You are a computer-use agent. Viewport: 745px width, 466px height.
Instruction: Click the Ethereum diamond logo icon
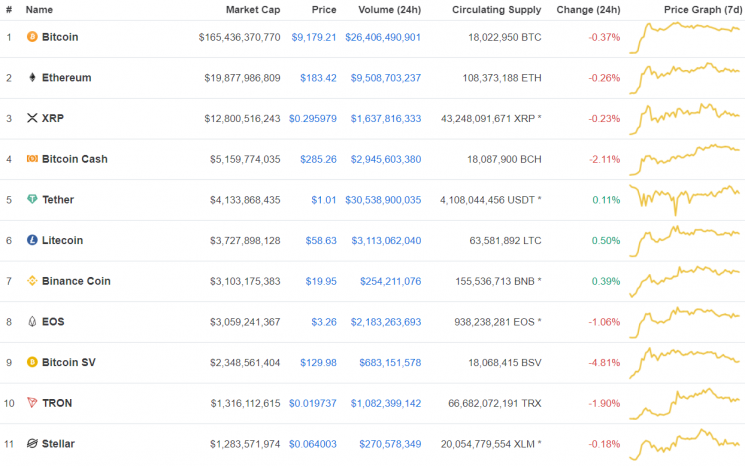(32, 77)
